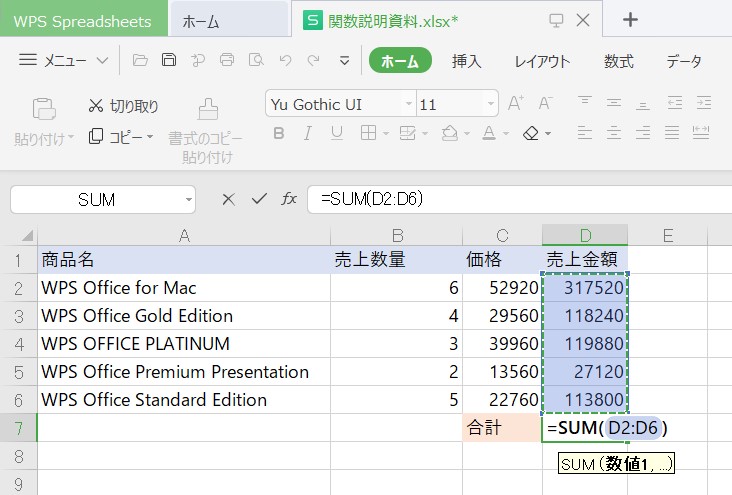Increase font size with A+ icon
Viewport: 732px width, 495px height.
(x=516, y=103)
